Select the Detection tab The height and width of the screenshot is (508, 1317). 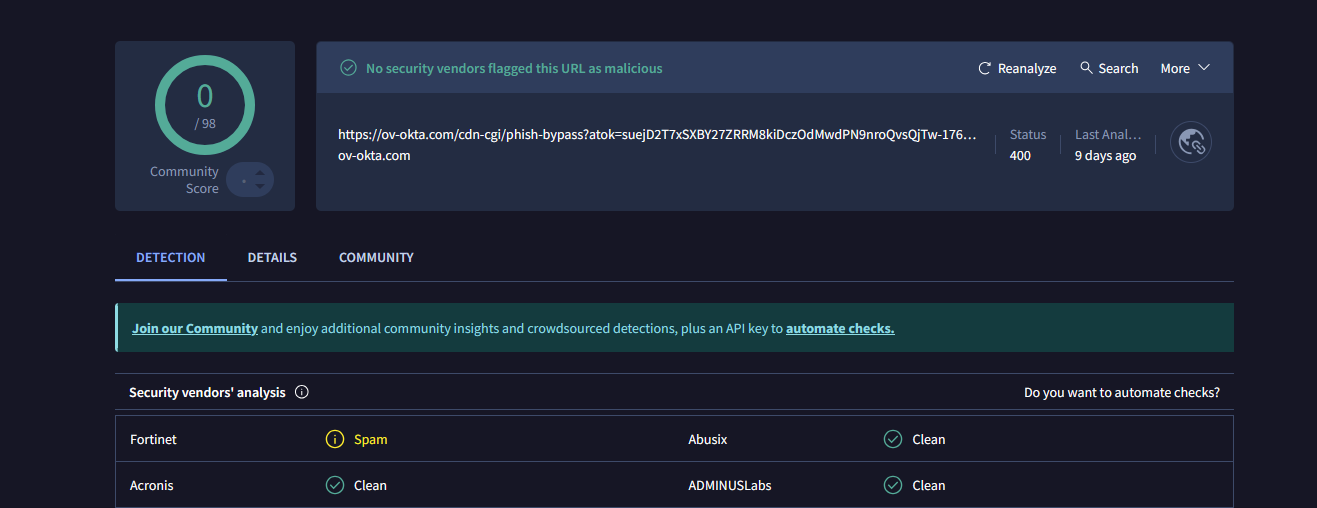171,257
